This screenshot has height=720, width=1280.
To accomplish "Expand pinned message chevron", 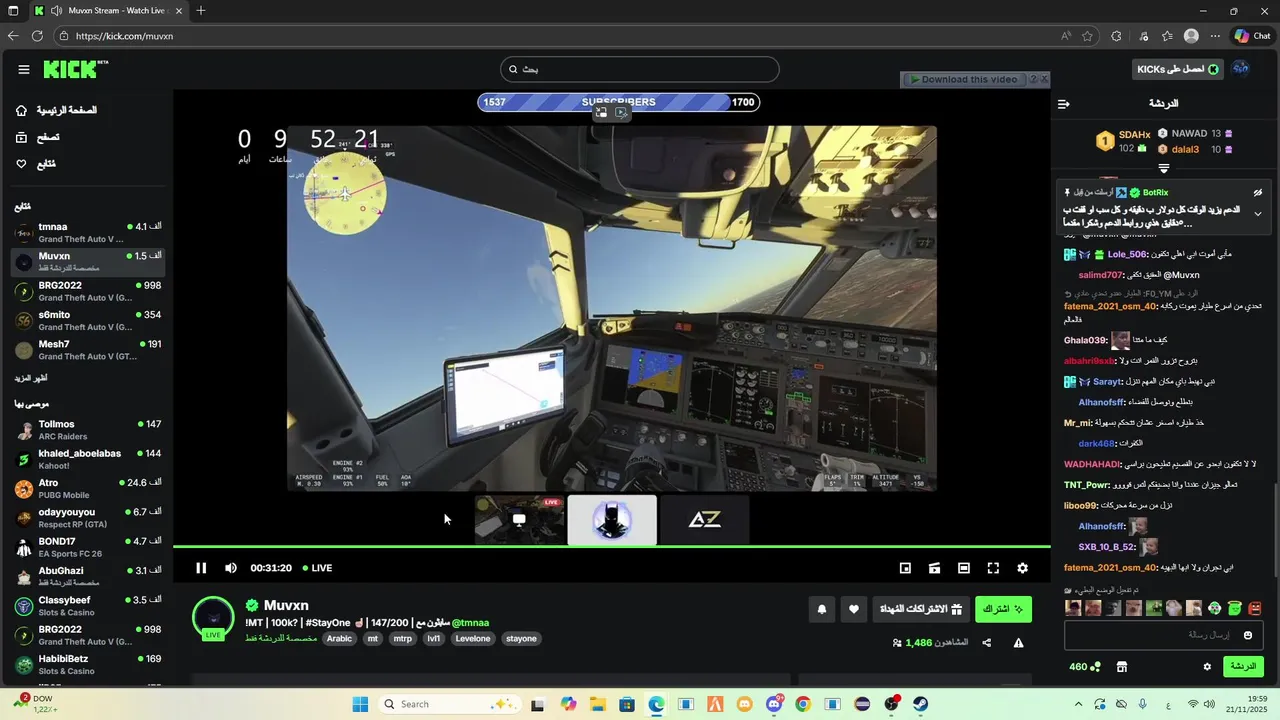I will 1258,214.
